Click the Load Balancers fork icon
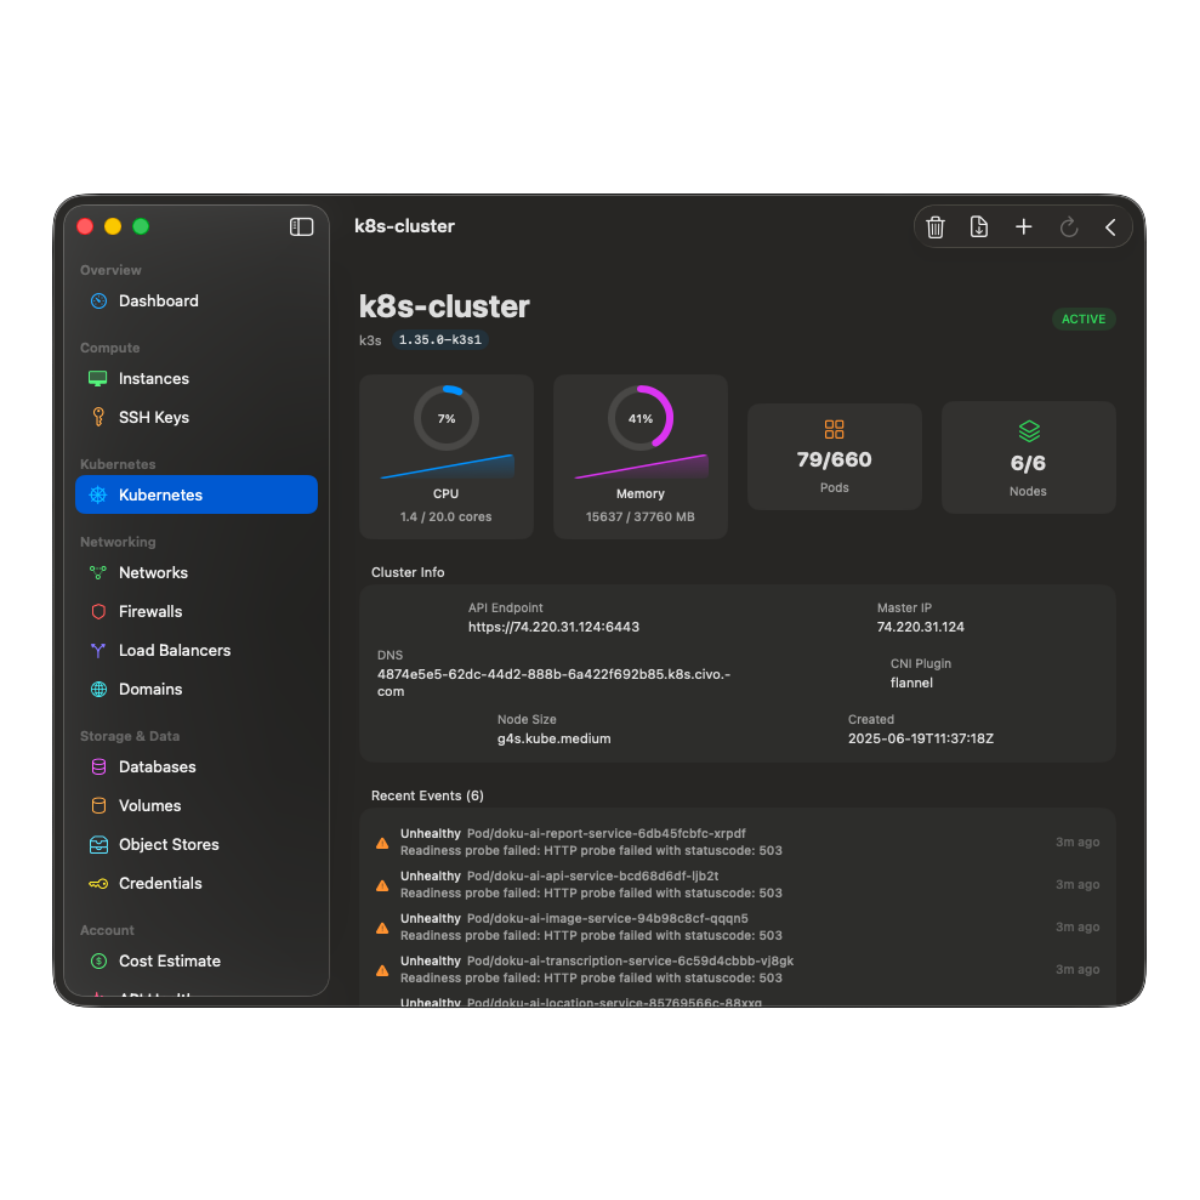The image size is (1200, 1200). (98, 650)
